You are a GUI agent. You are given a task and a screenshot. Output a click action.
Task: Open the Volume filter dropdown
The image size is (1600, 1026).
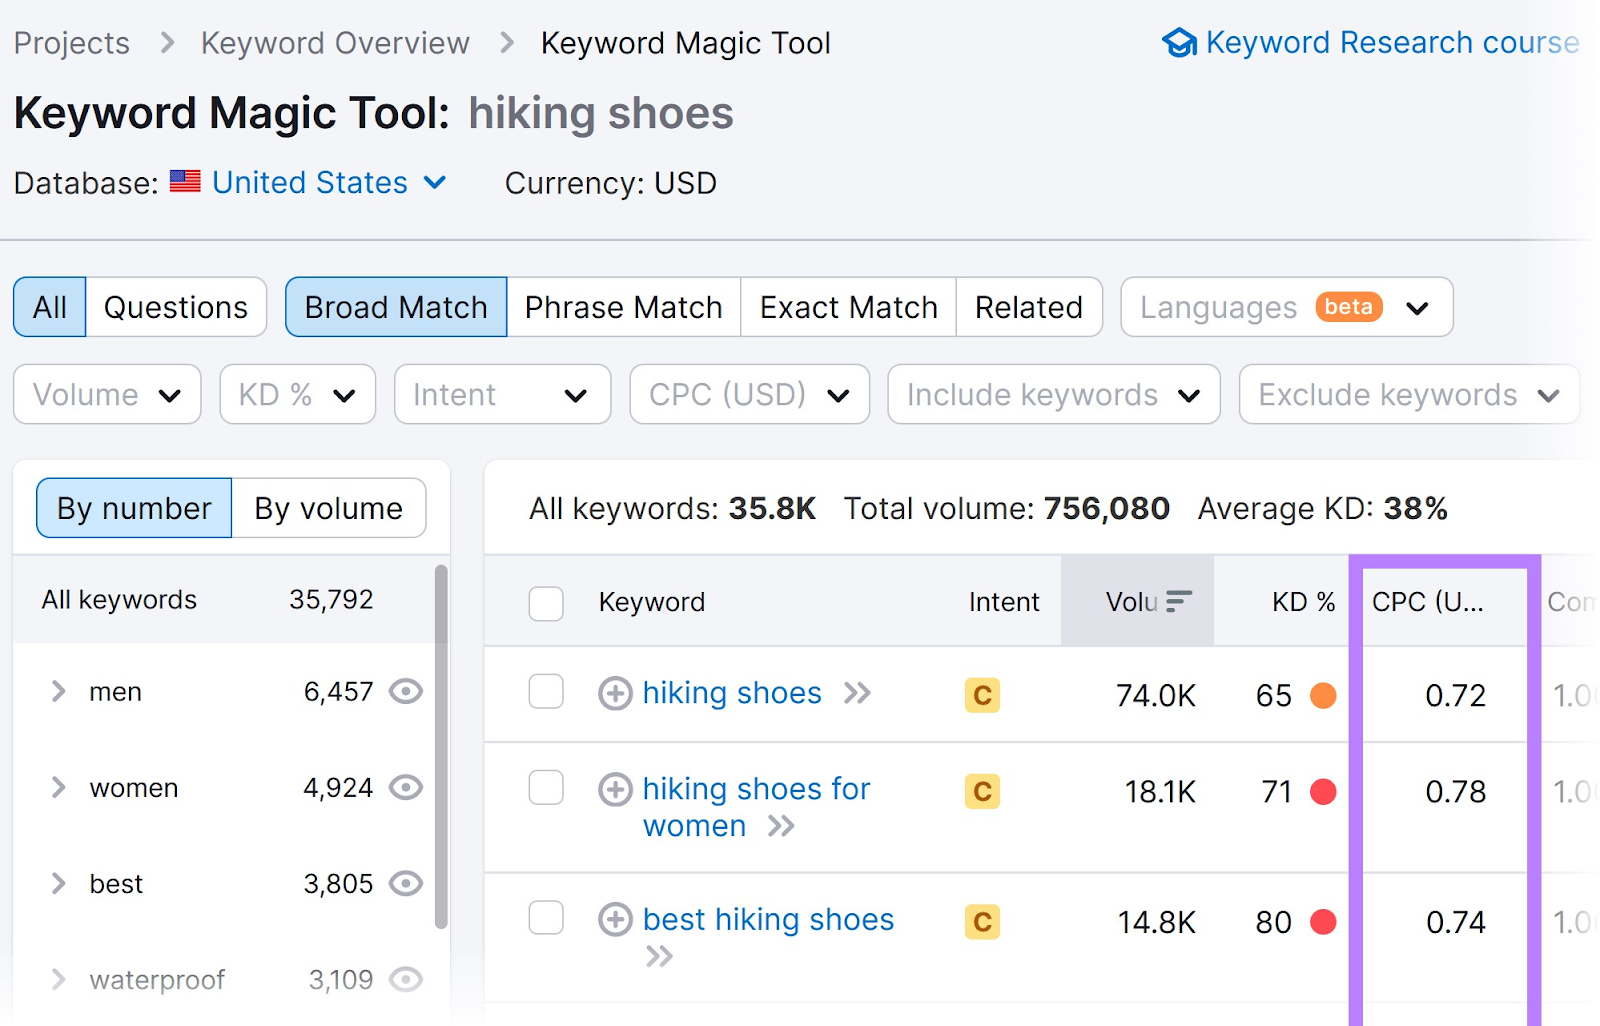click(x=105, y=394)
